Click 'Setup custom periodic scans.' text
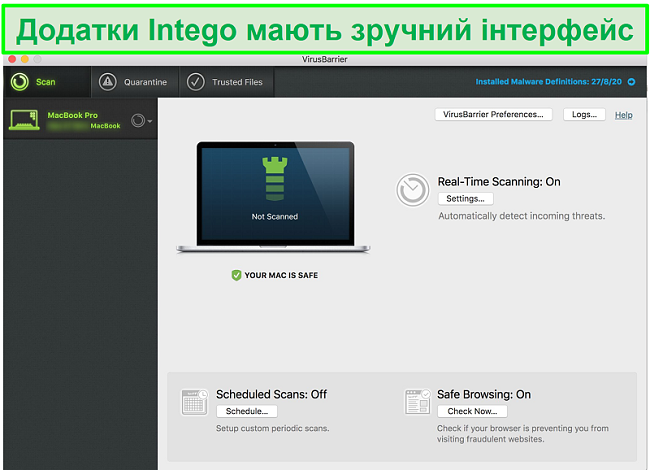 click(272, 428)
